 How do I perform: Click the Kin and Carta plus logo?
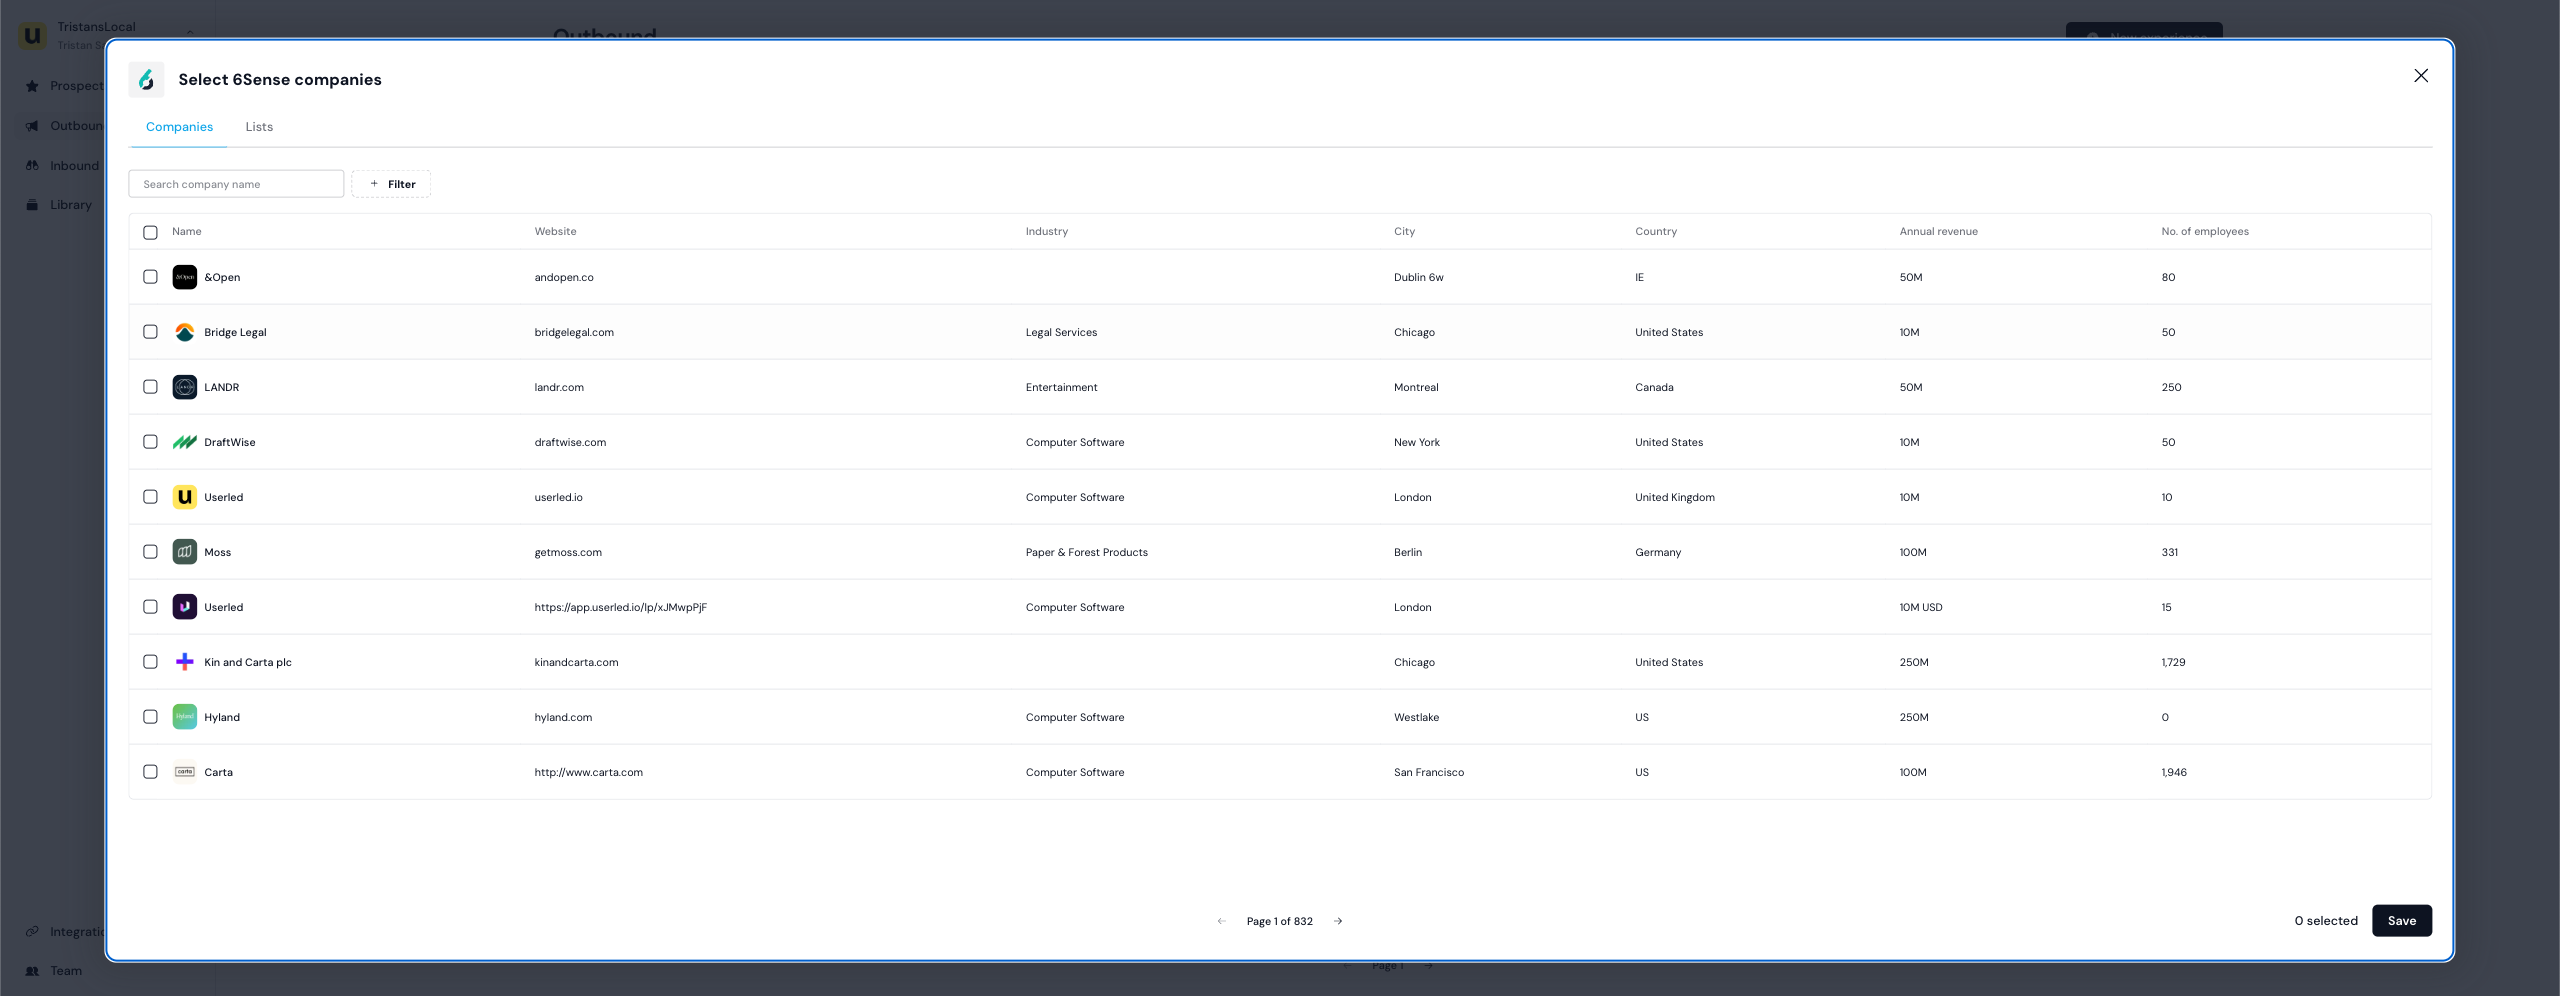pyautogui.click(x=185, y=662)
